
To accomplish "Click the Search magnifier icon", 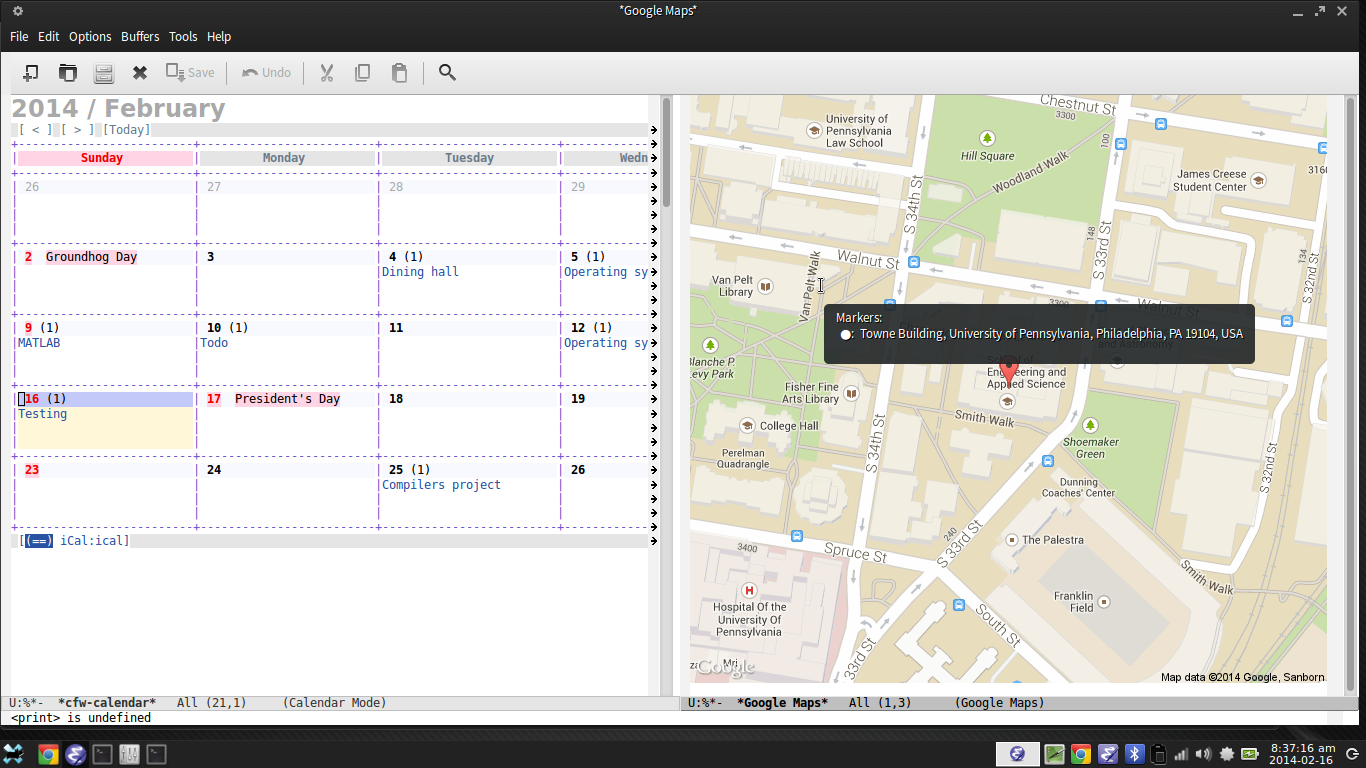I will click(x=447, y=72).
